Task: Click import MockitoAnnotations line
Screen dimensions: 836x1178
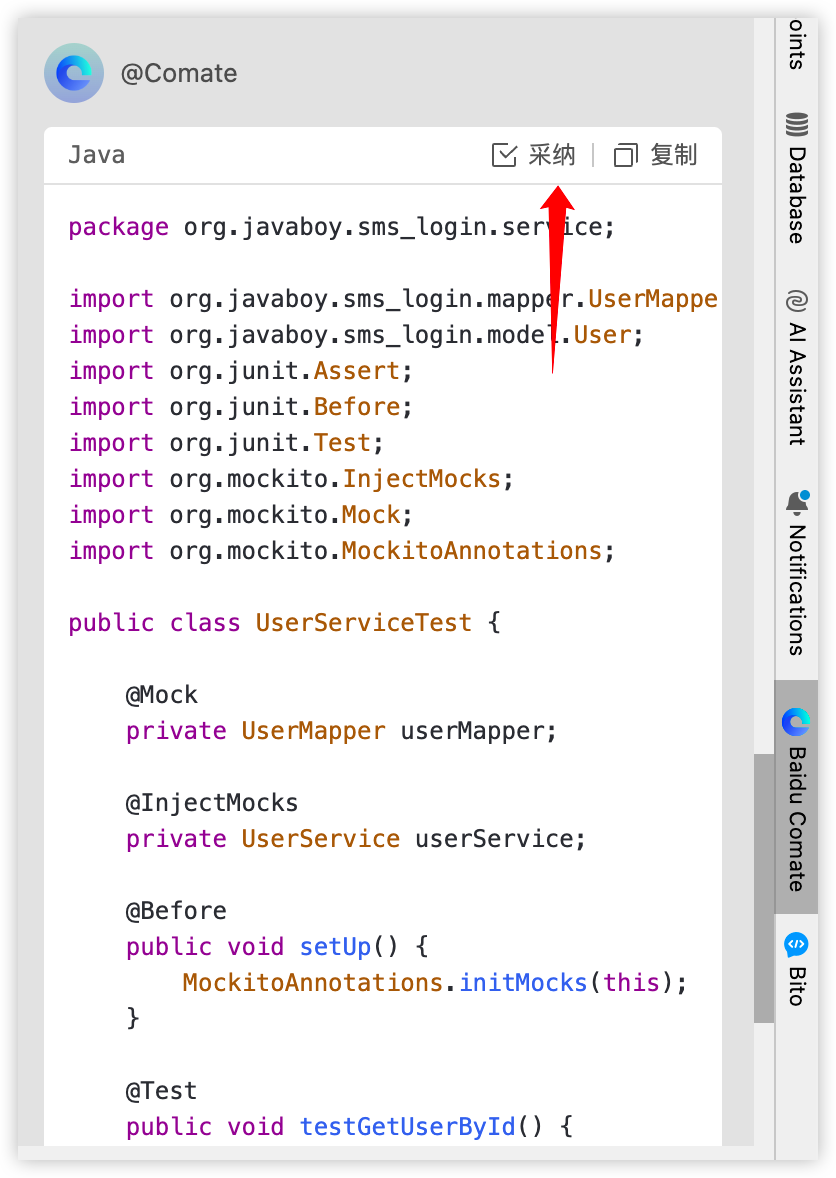Action: click(342, 551)
